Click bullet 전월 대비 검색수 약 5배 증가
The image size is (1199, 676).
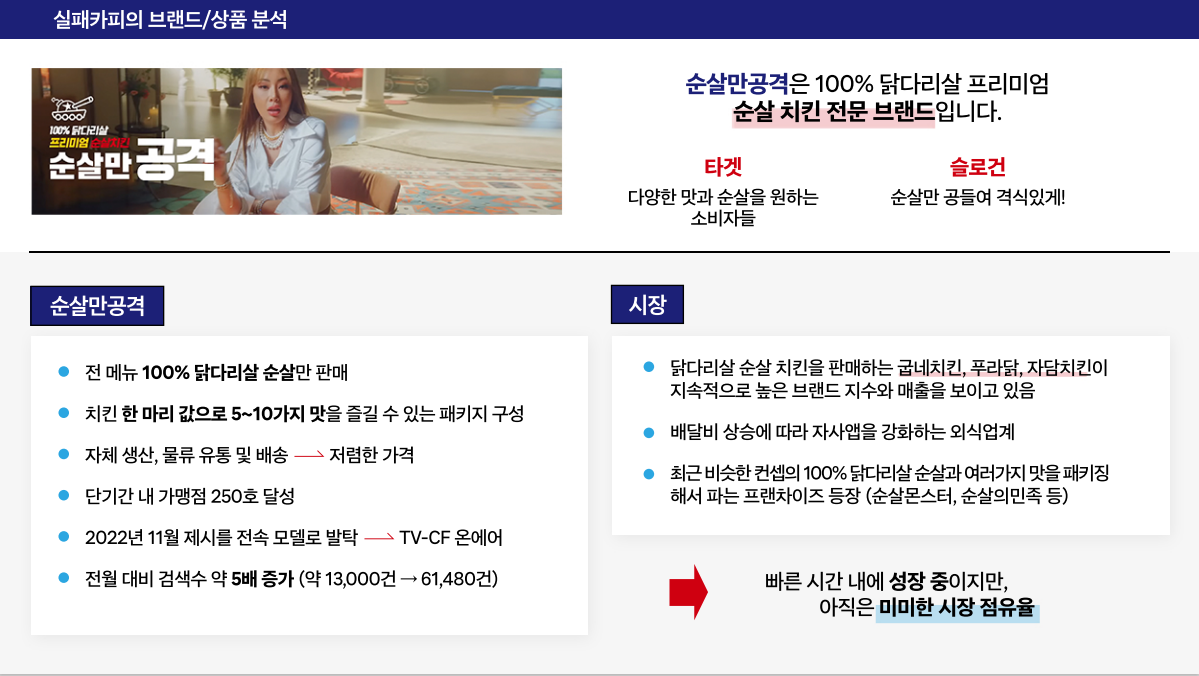point(291,579)
